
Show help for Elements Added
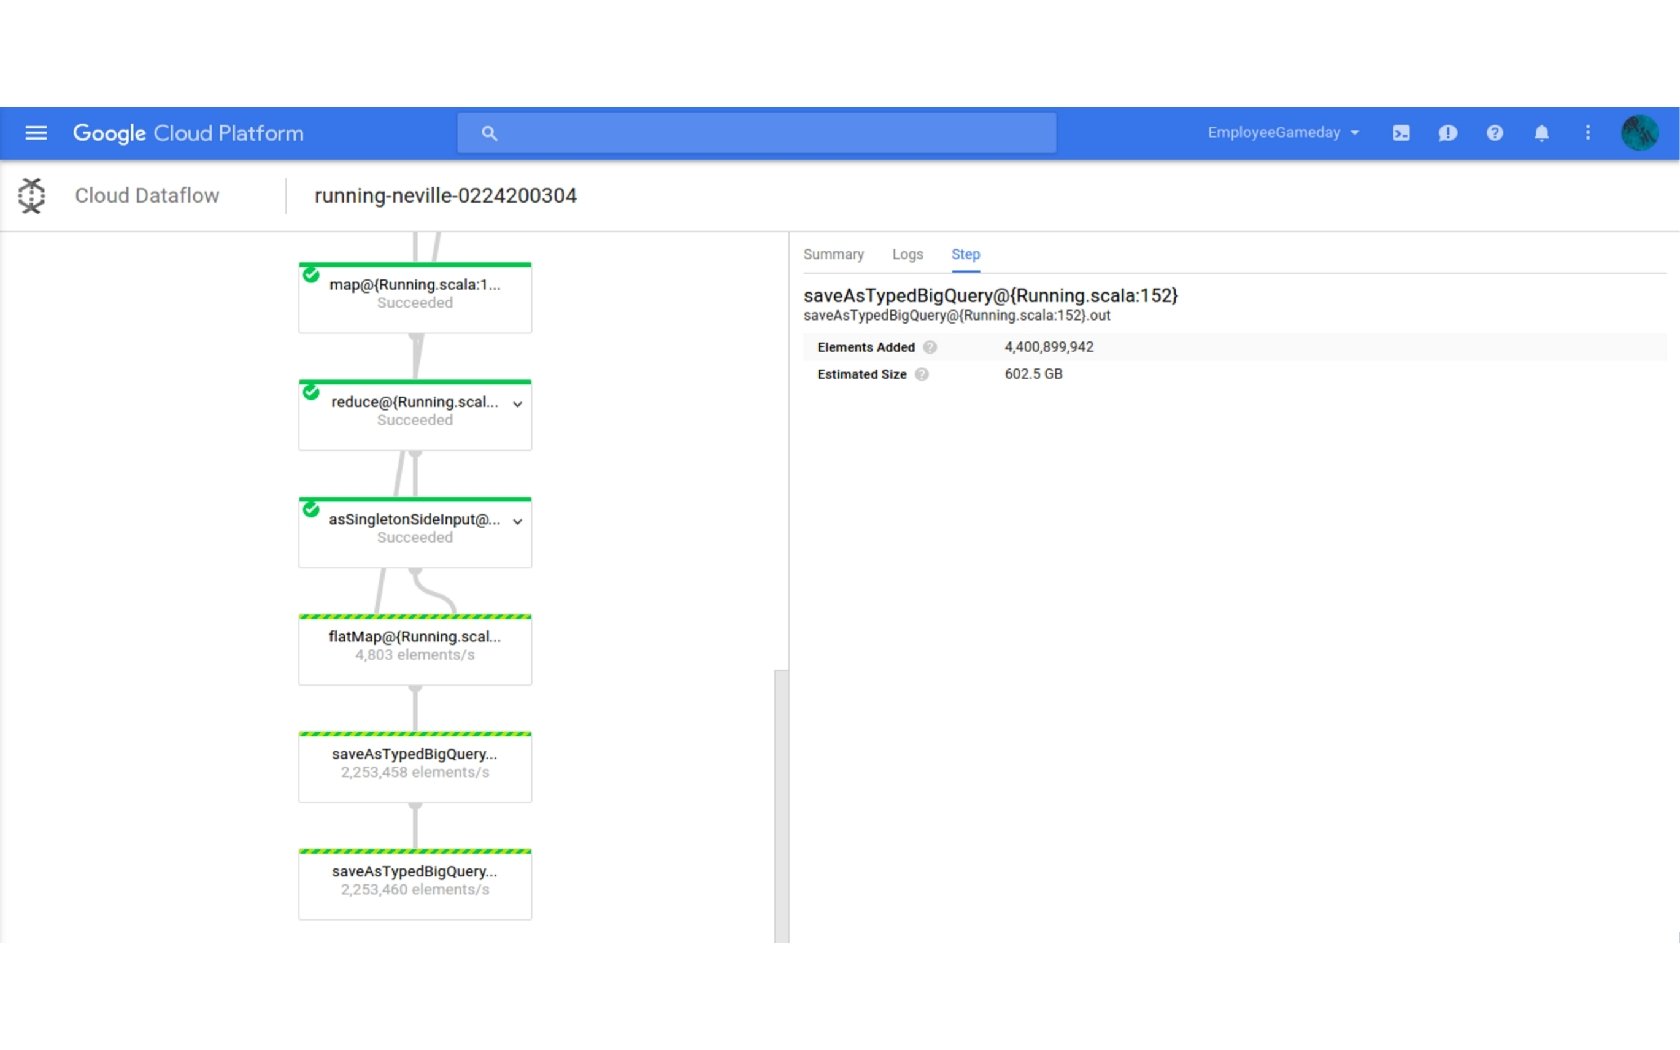(930, 347)
